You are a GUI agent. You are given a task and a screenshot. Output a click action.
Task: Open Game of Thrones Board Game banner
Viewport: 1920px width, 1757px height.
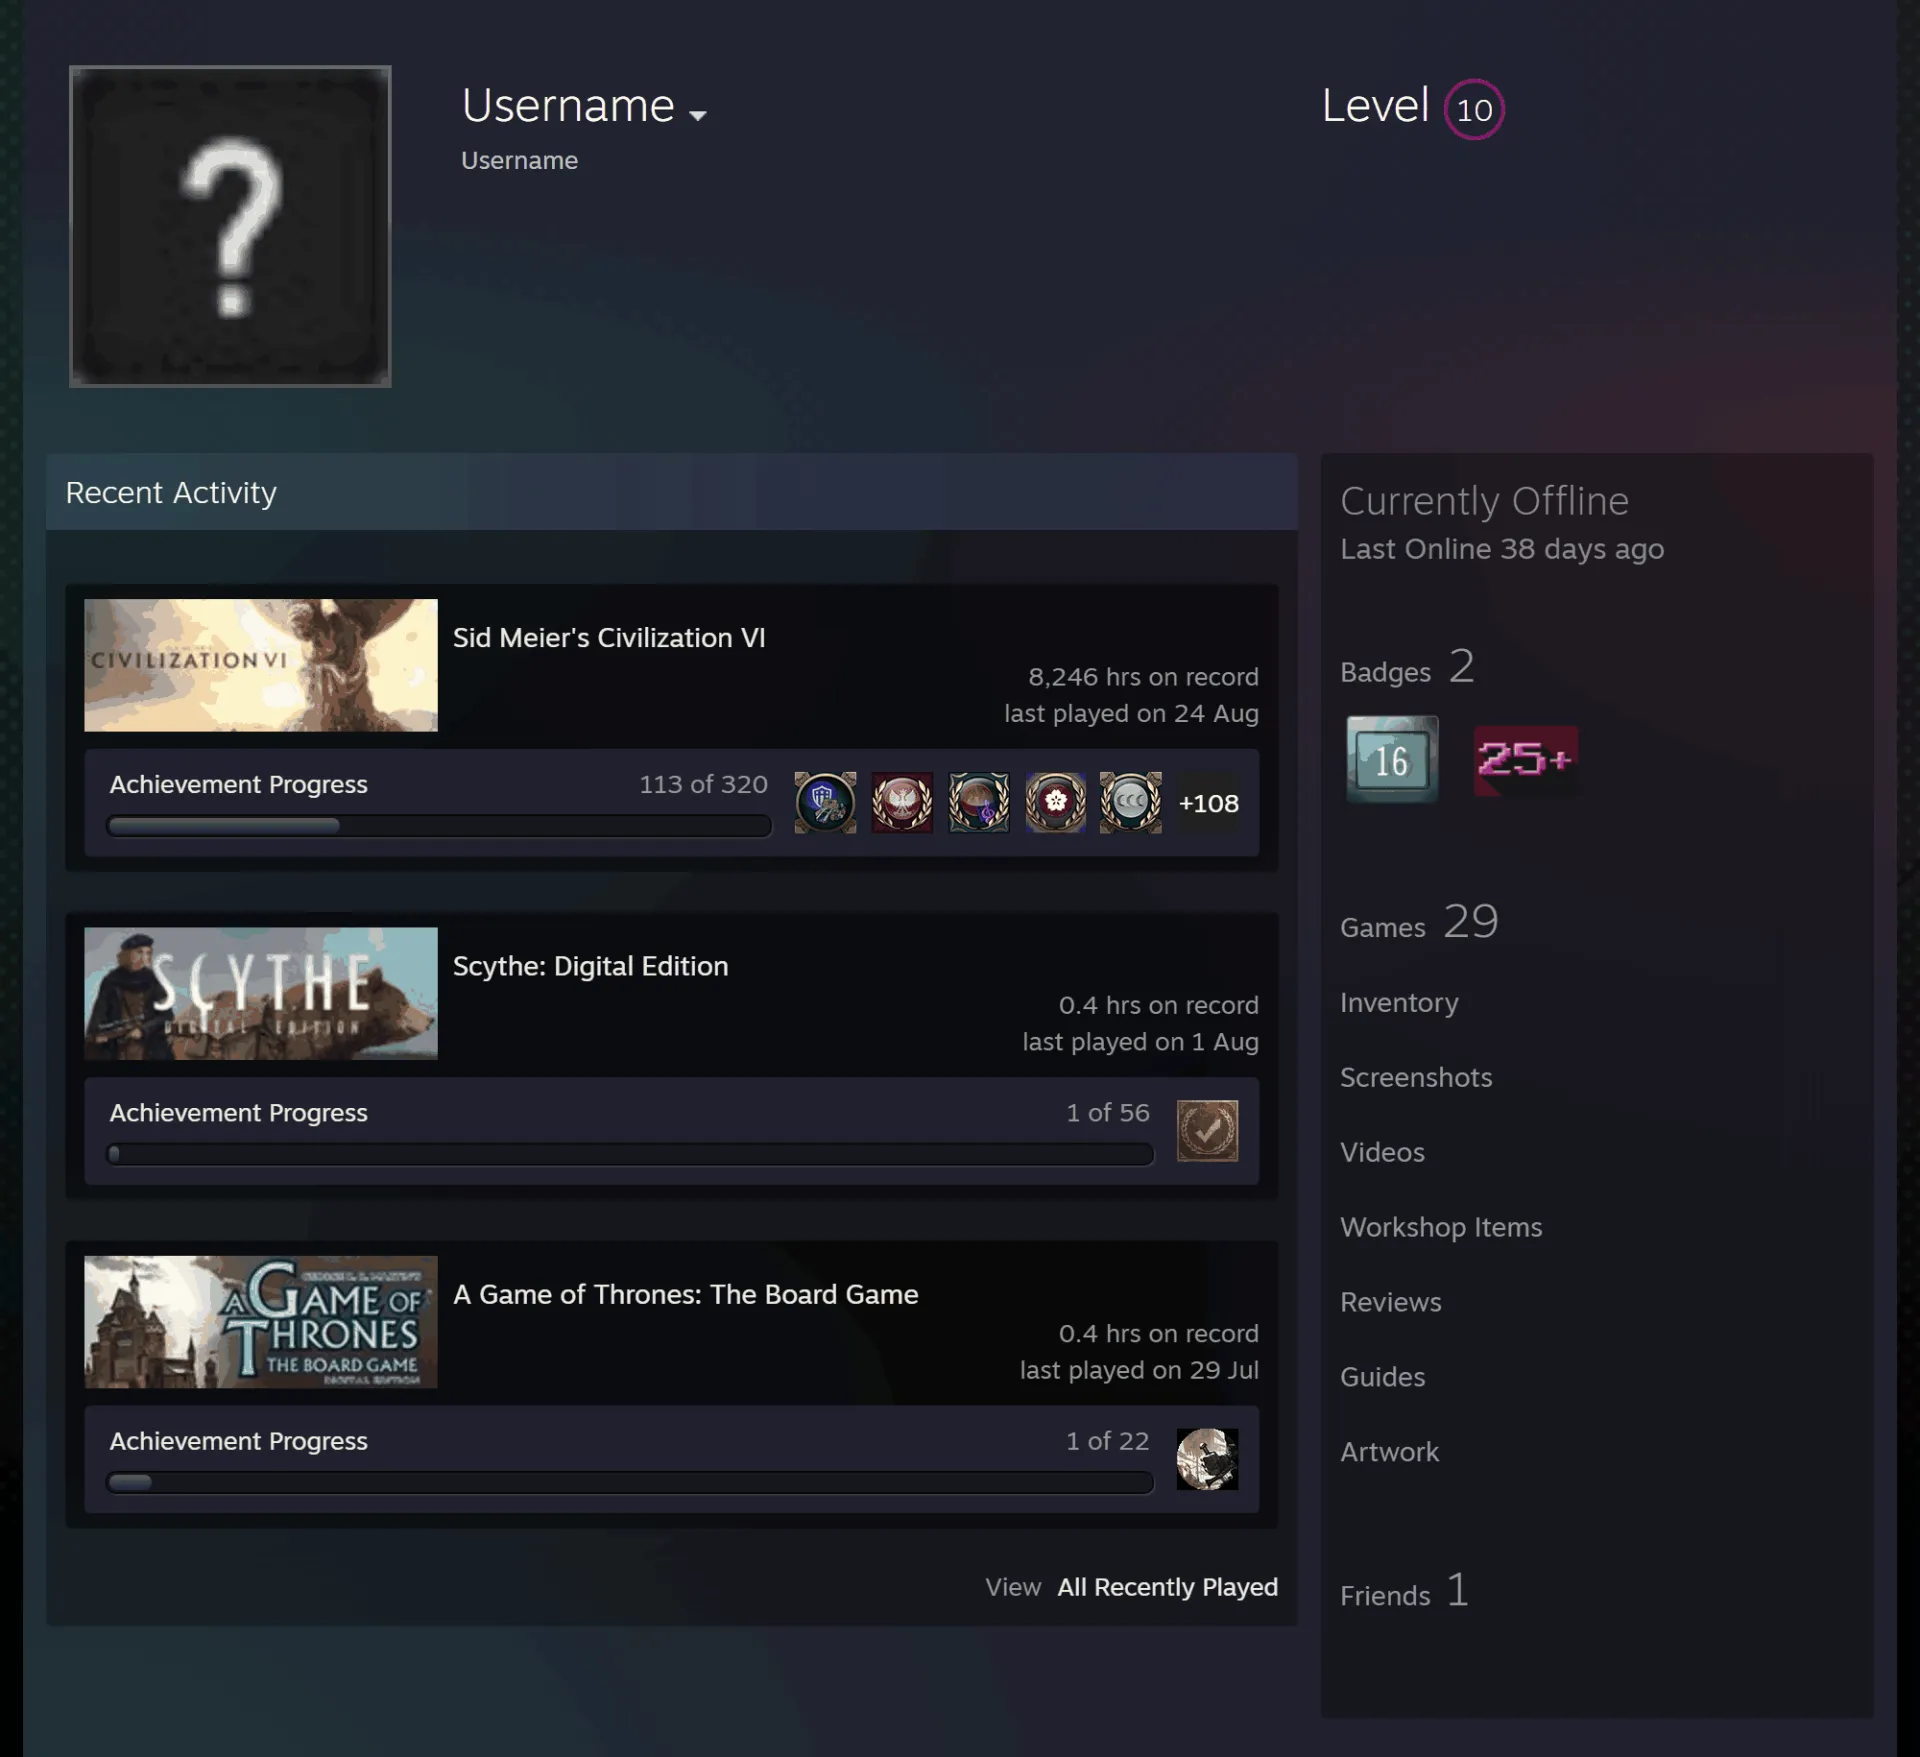(x=261, y=1322)
